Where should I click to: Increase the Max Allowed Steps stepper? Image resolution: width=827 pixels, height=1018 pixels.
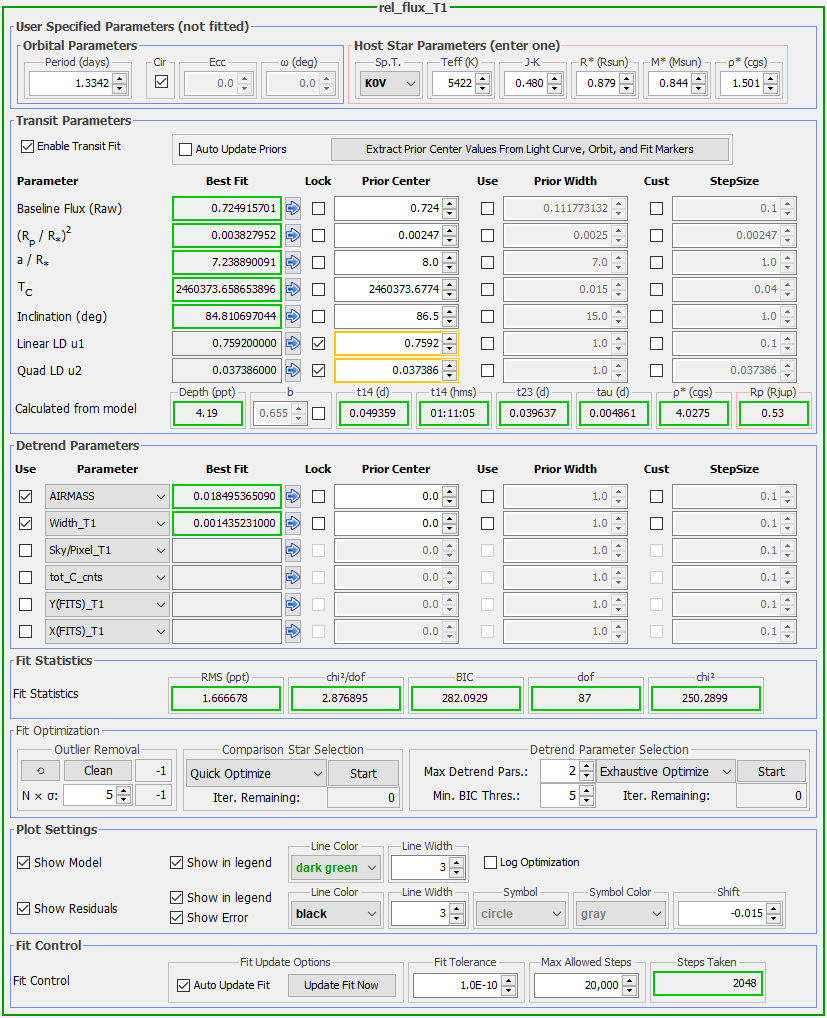click(630, 980)
